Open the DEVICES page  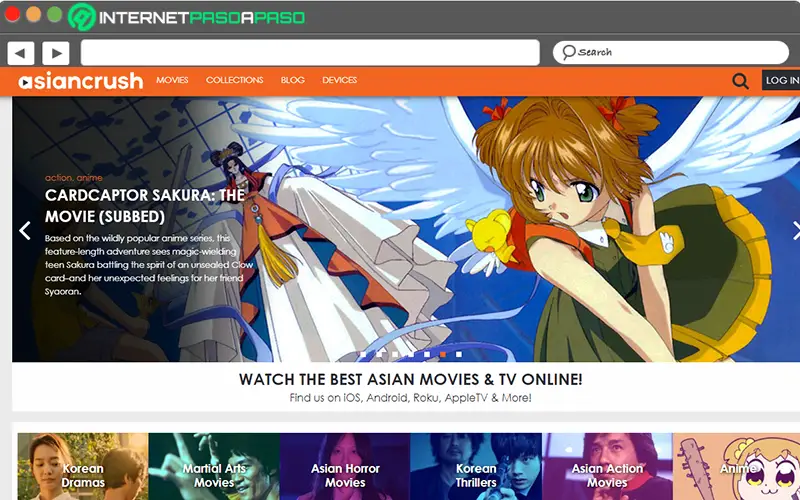click(340, 80)
